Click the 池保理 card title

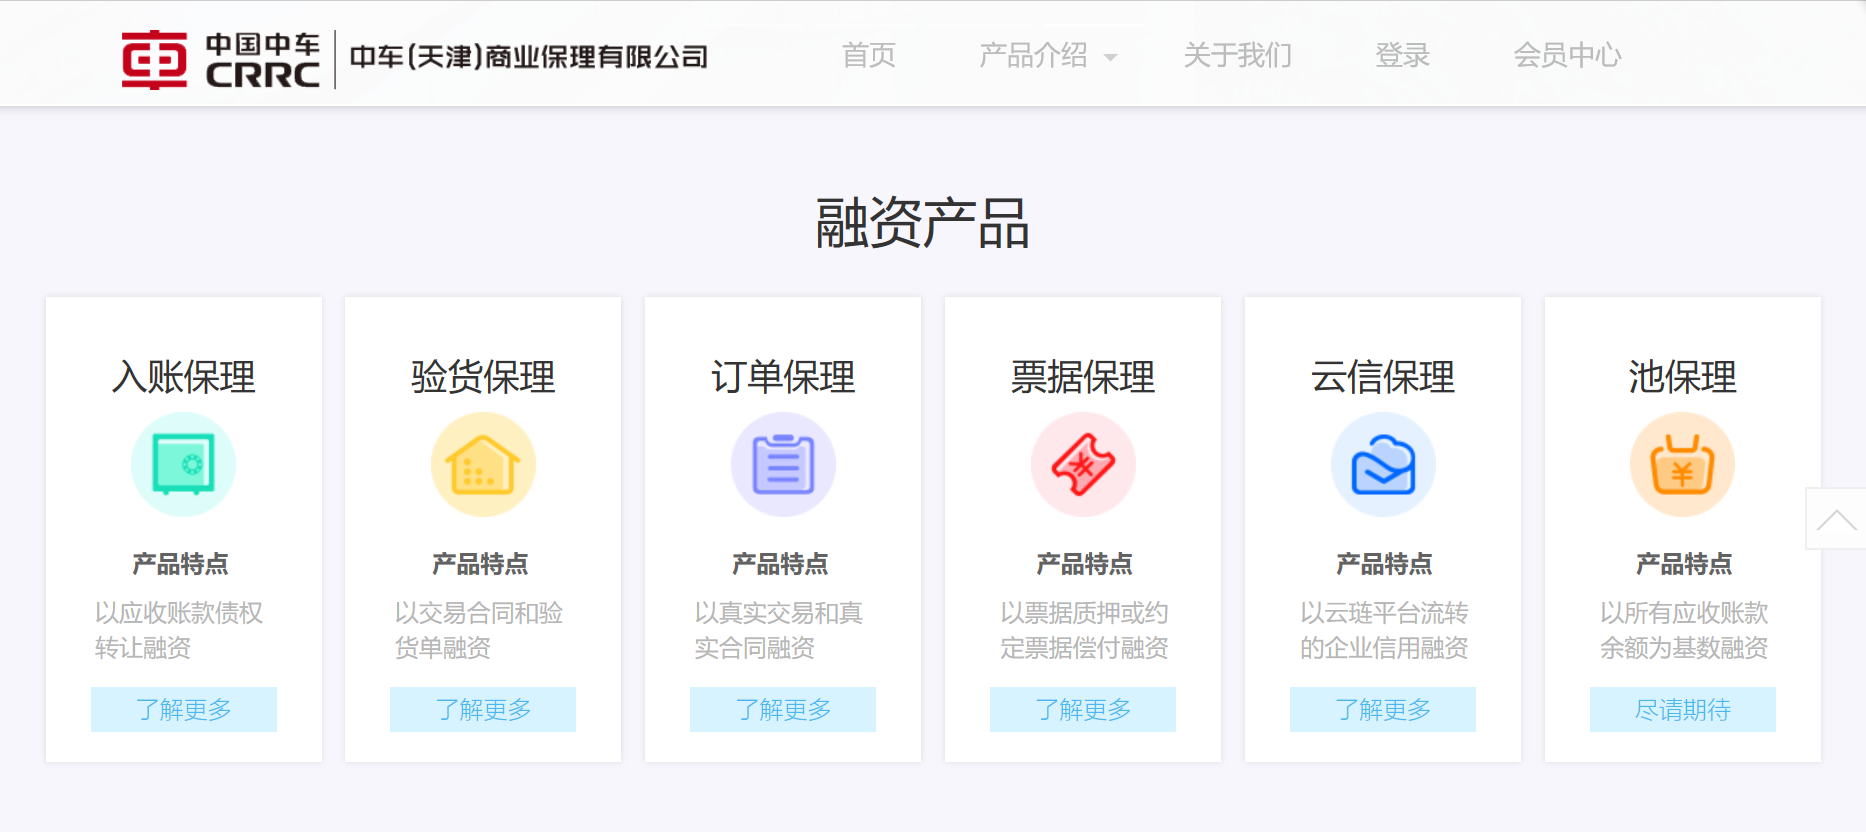[1683, 377]
